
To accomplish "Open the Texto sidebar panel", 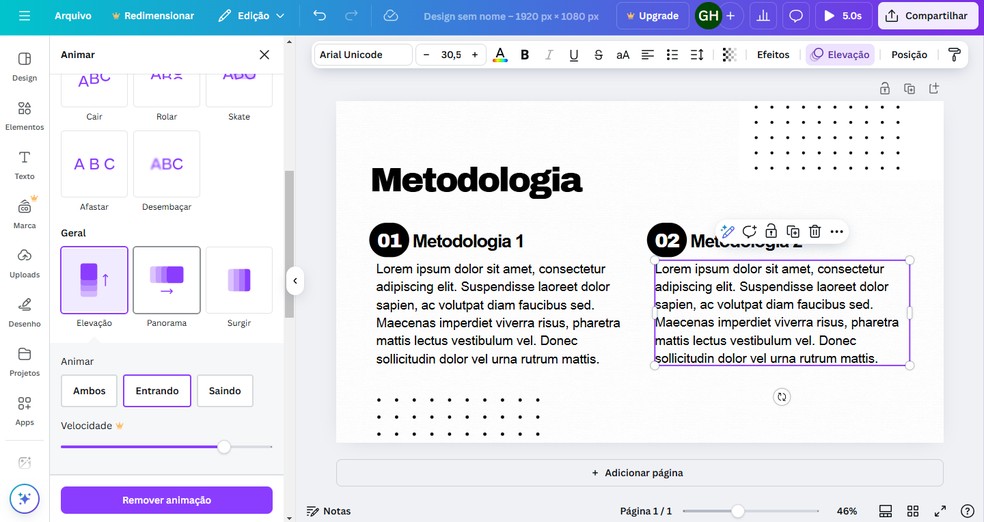I will click(x=24, y=165).
